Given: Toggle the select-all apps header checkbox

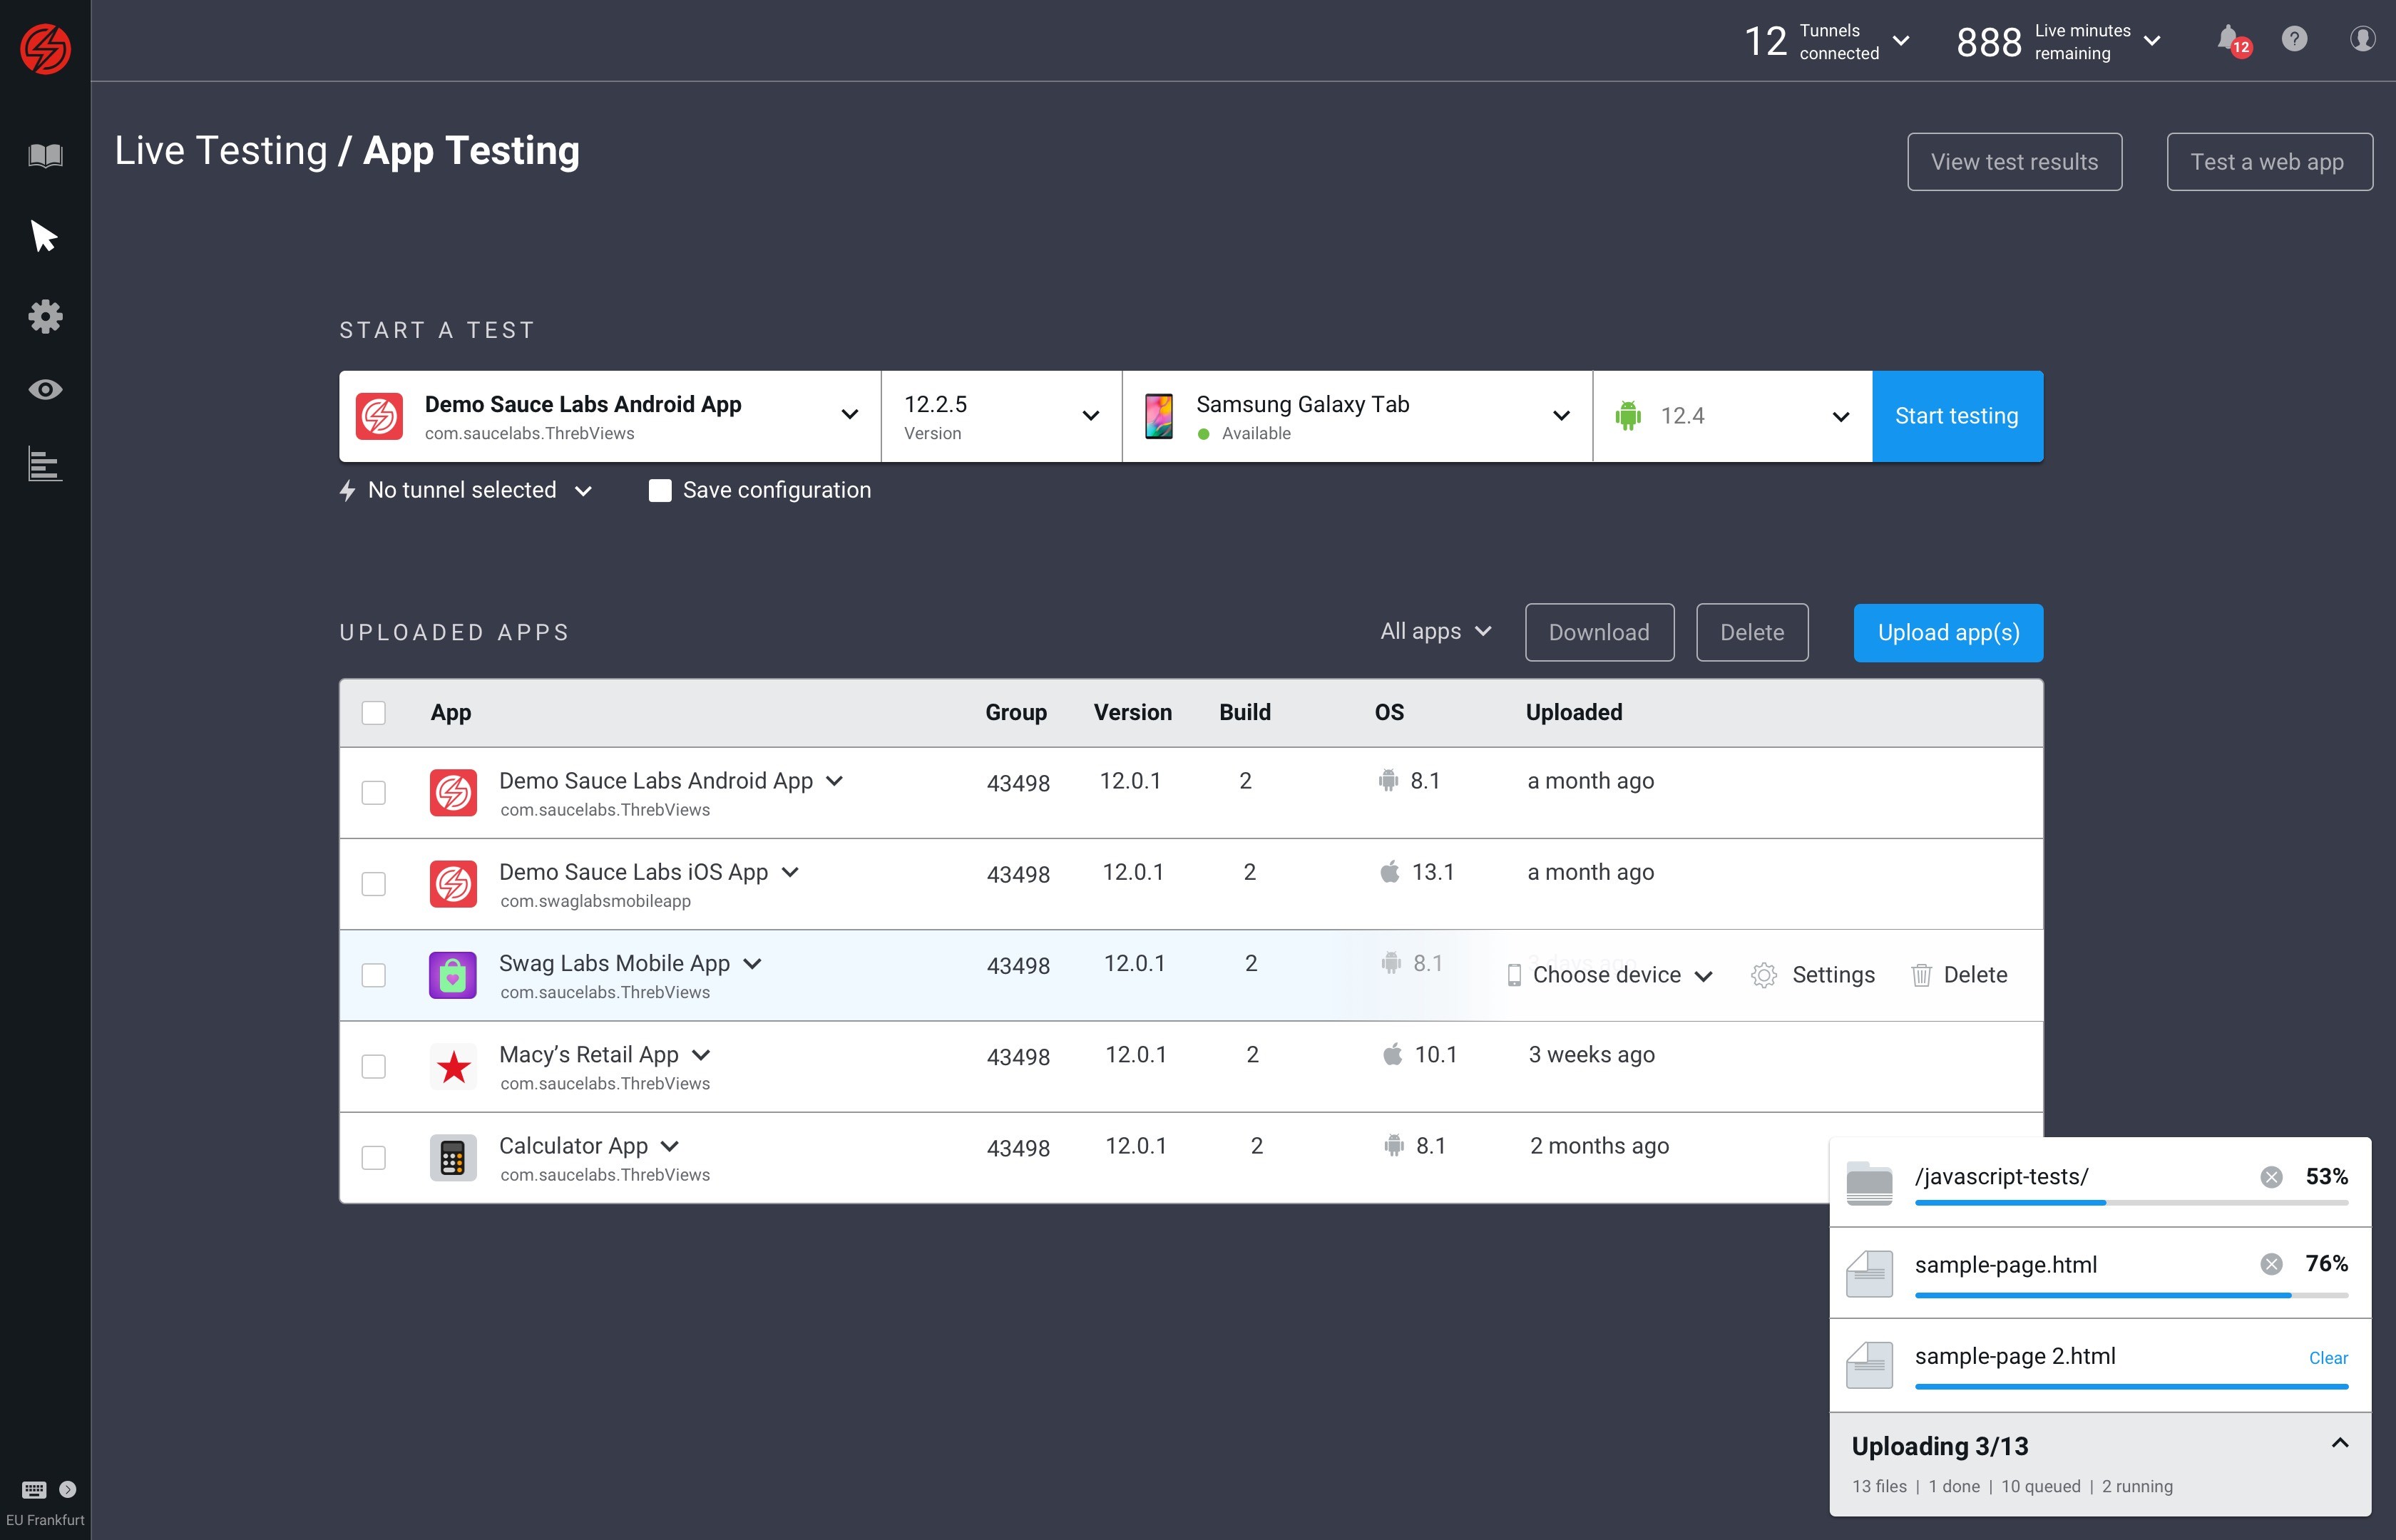Looking at the screenshot, I should (x=373, y=712).
